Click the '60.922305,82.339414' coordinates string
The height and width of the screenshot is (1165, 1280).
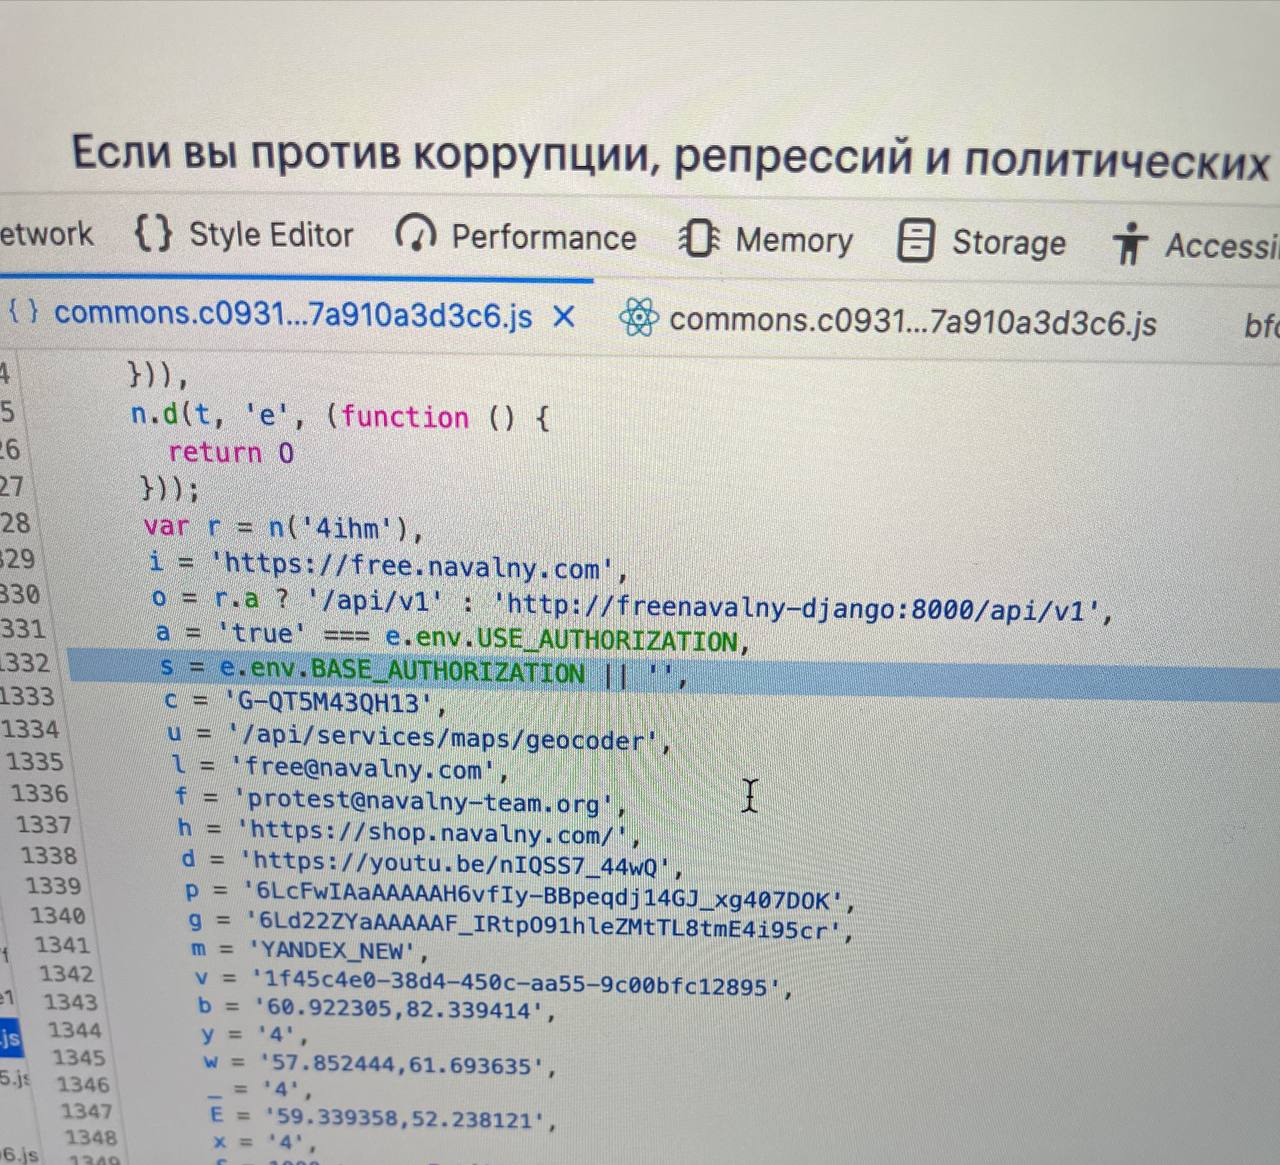400,1009
